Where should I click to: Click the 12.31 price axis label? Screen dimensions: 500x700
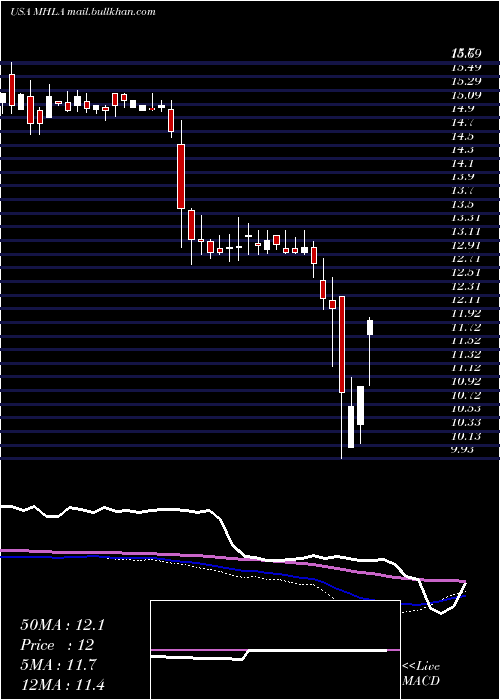[x=466, y=286]
